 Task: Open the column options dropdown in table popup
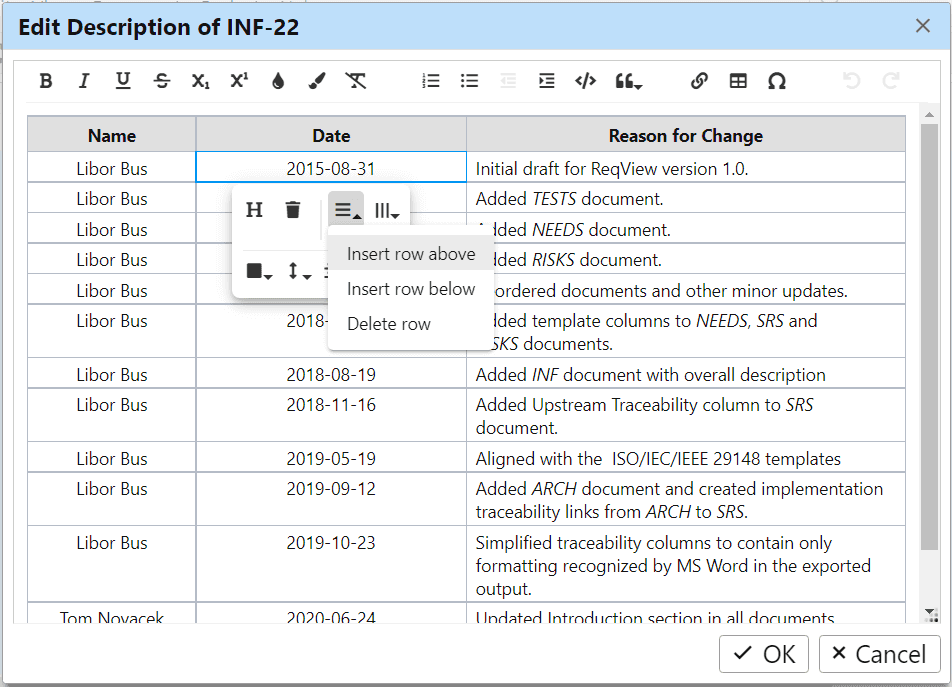387,211
